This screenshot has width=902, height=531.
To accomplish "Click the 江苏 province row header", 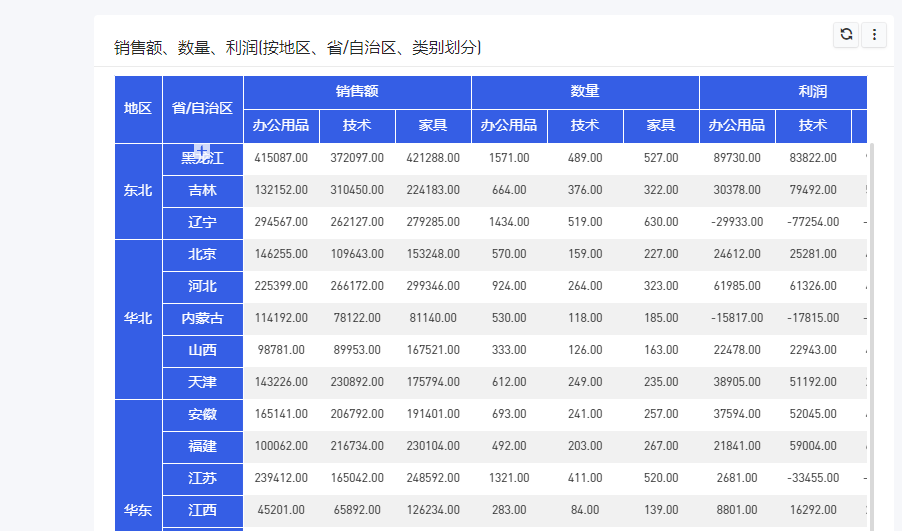I will click(x=202, y=479).
